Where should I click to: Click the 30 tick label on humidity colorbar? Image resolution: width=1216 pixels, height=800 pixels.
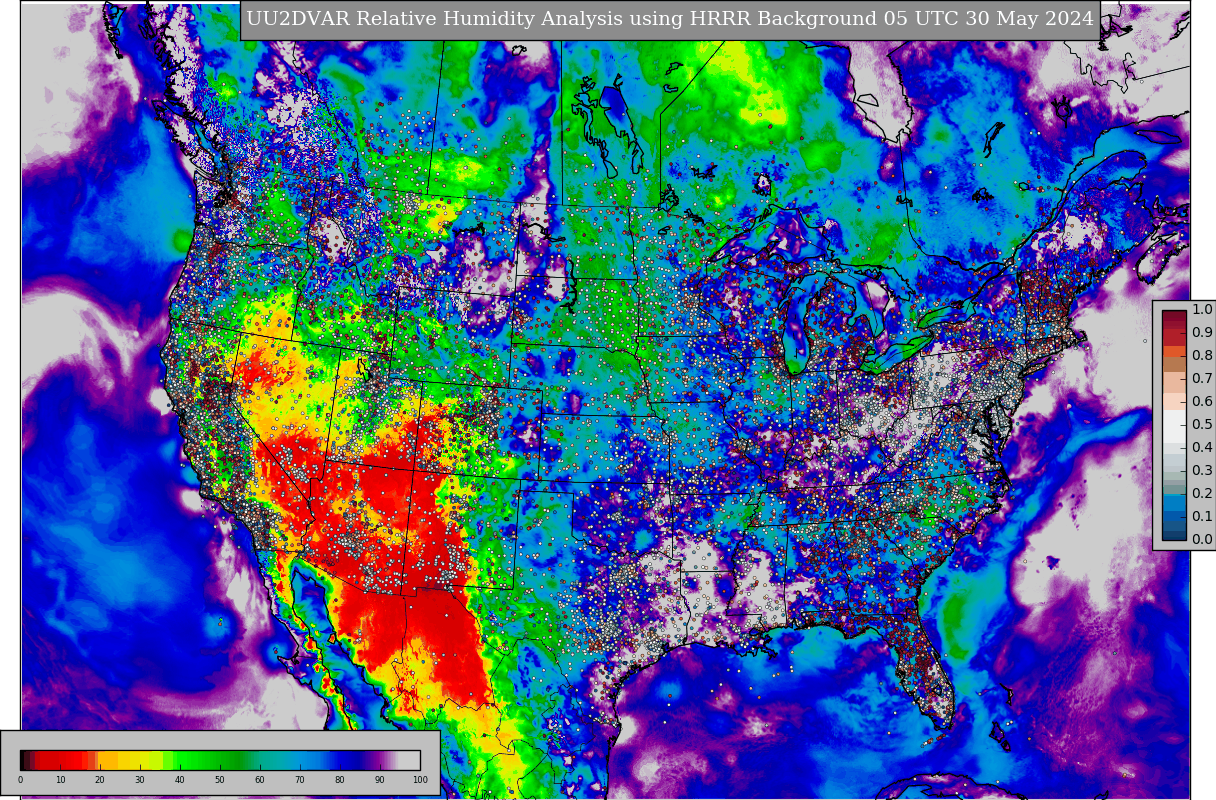tap(140, 780)
